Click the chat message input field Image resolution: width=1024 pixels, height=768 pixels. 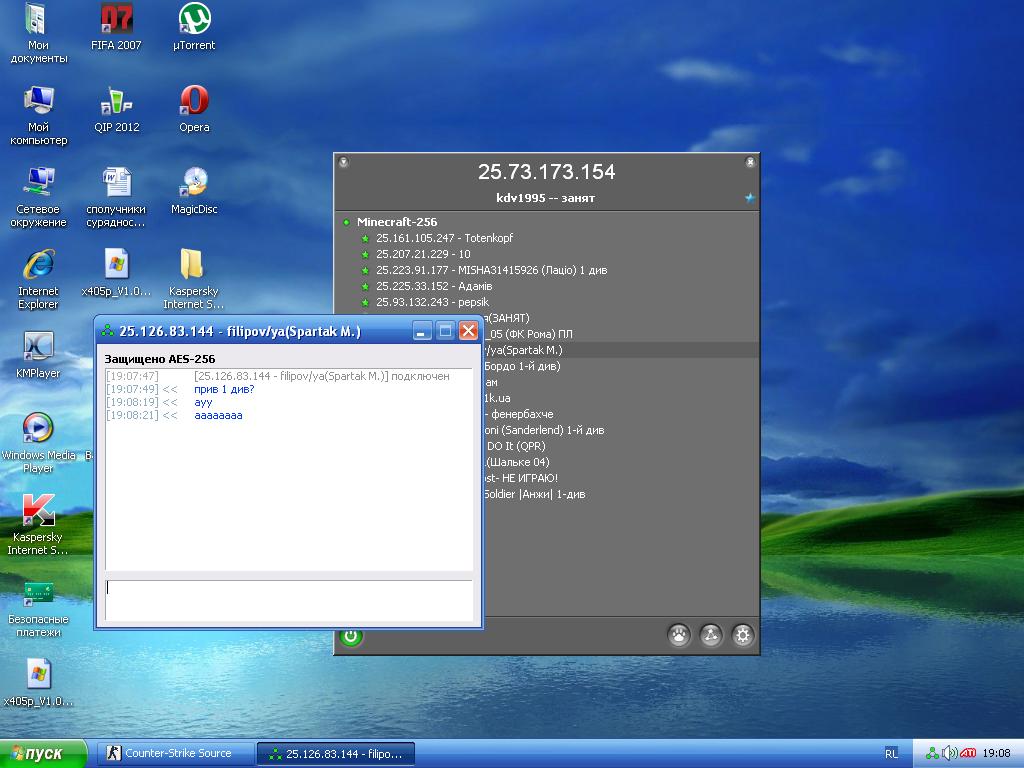point(288,600)
